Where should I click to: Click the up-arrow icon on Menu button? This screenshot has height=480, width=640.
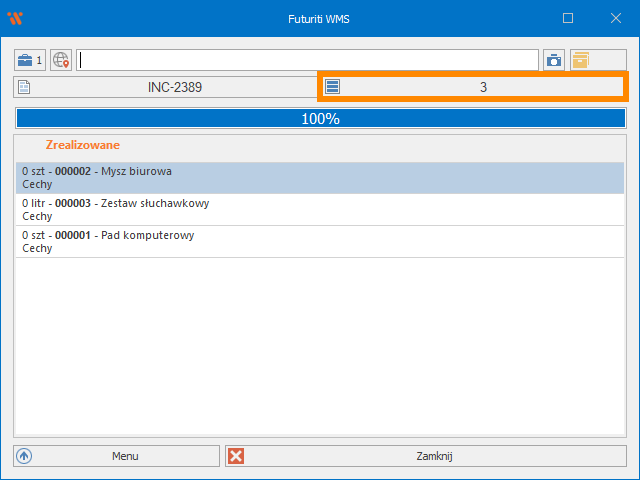tap(25, 456)
